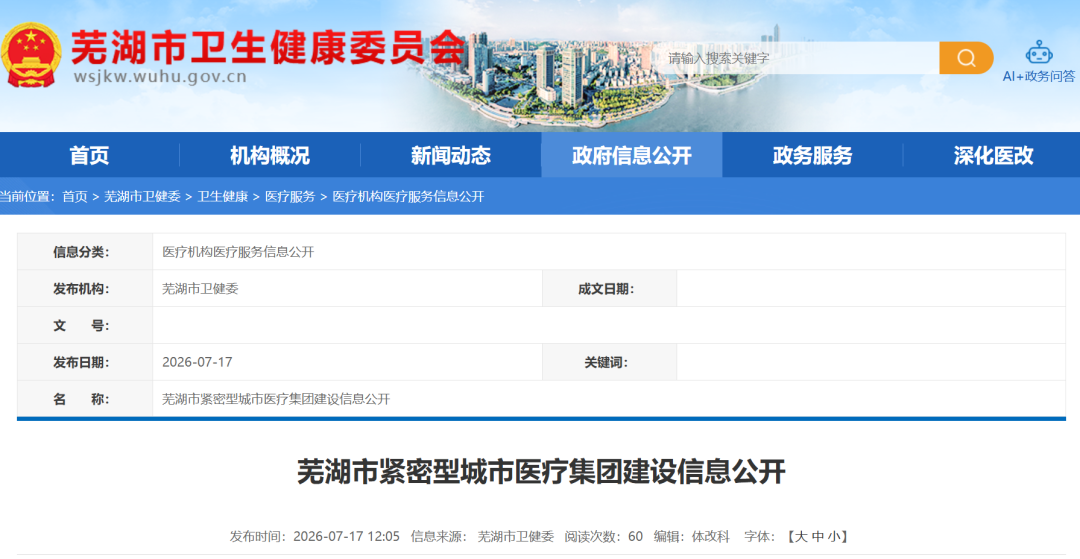Click the national emblem logo

point(31,55)
